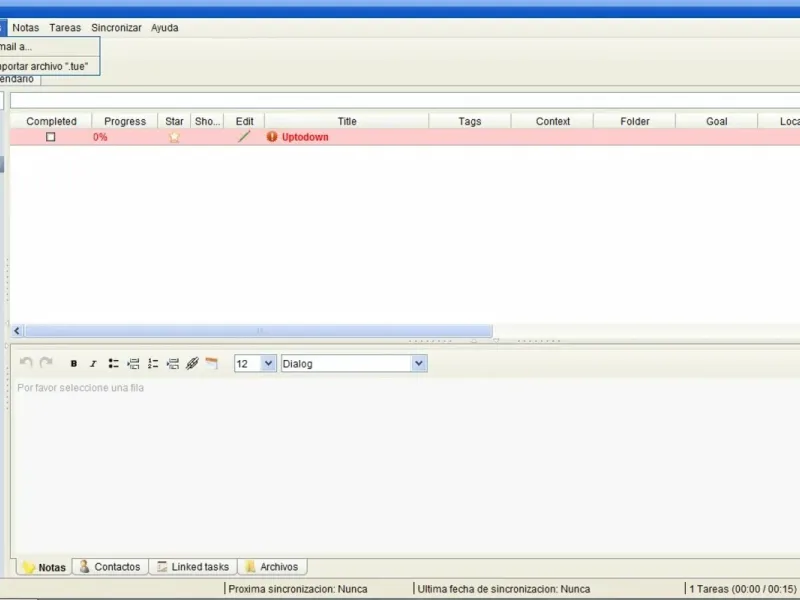Switch to the Archivos tab
The height and width of the screenshot is (600, 800).
[x=272, y=567]
